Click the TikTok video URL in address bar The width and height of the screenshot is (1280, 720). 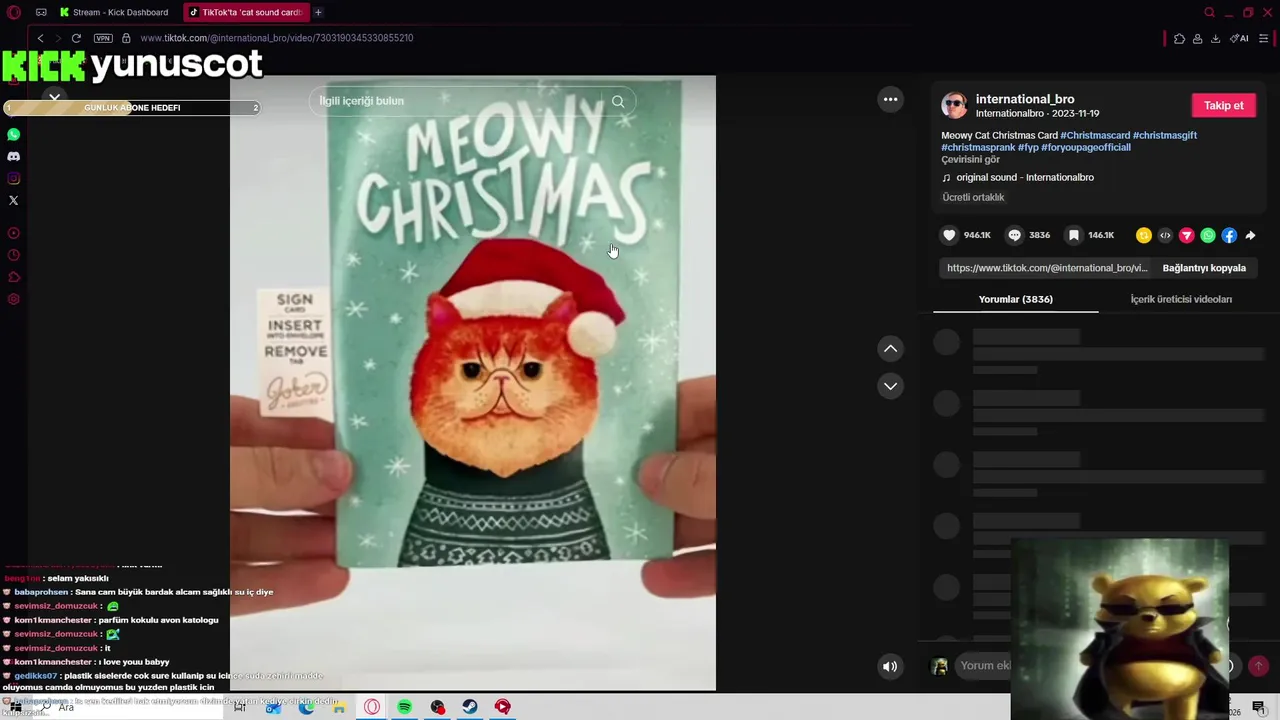[277, 38]
